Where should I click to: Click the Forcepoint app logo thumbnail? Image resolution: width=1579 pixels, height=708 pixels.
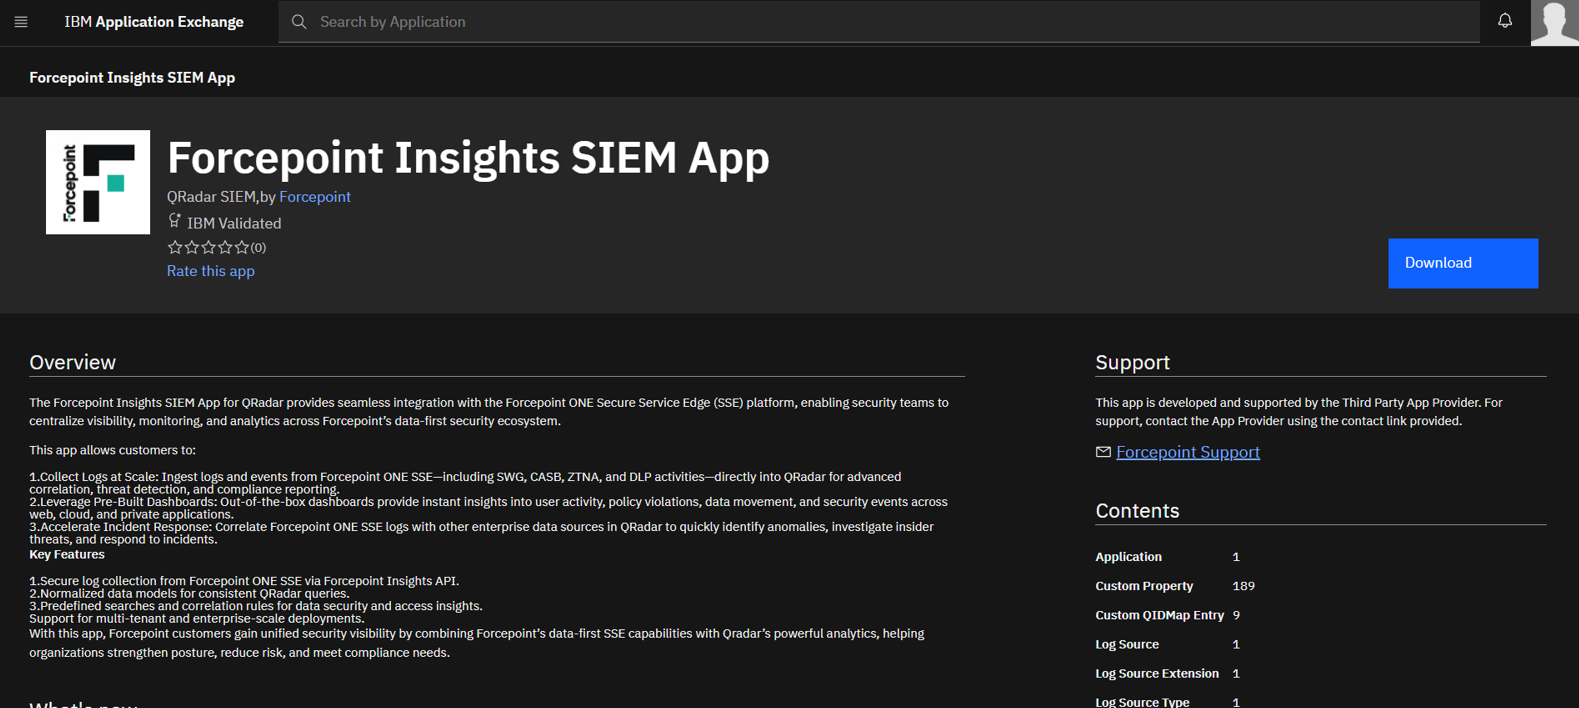tap(98, 182)
